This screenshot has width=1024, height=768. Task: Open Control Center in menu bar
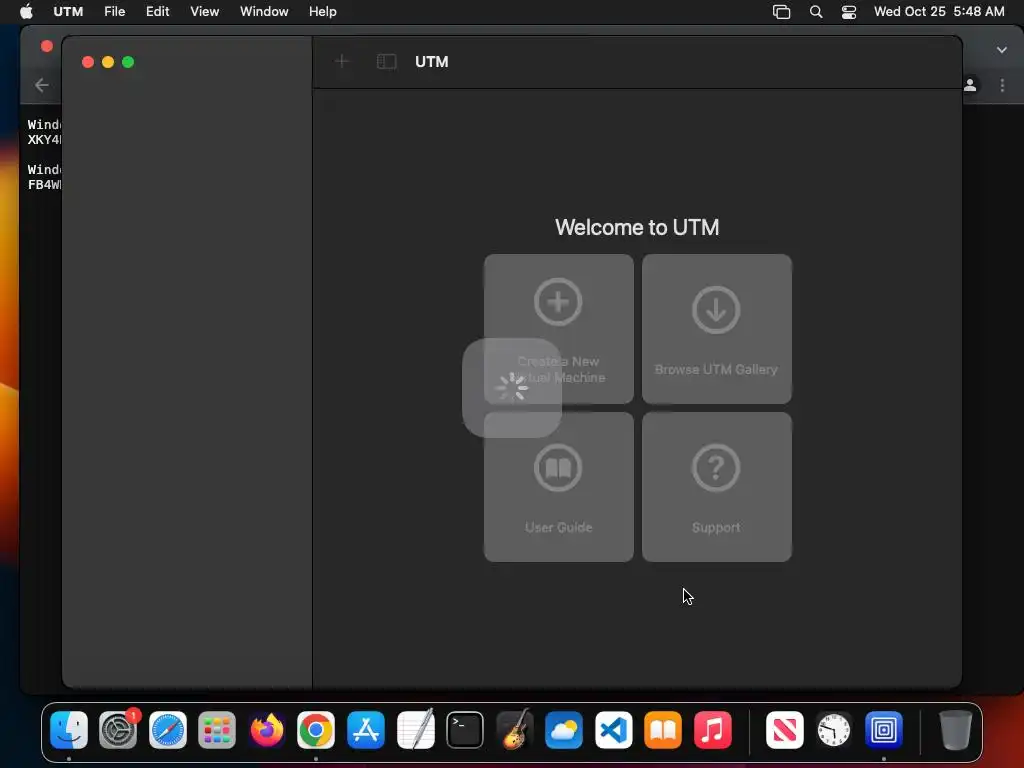(x=848, y=11)
